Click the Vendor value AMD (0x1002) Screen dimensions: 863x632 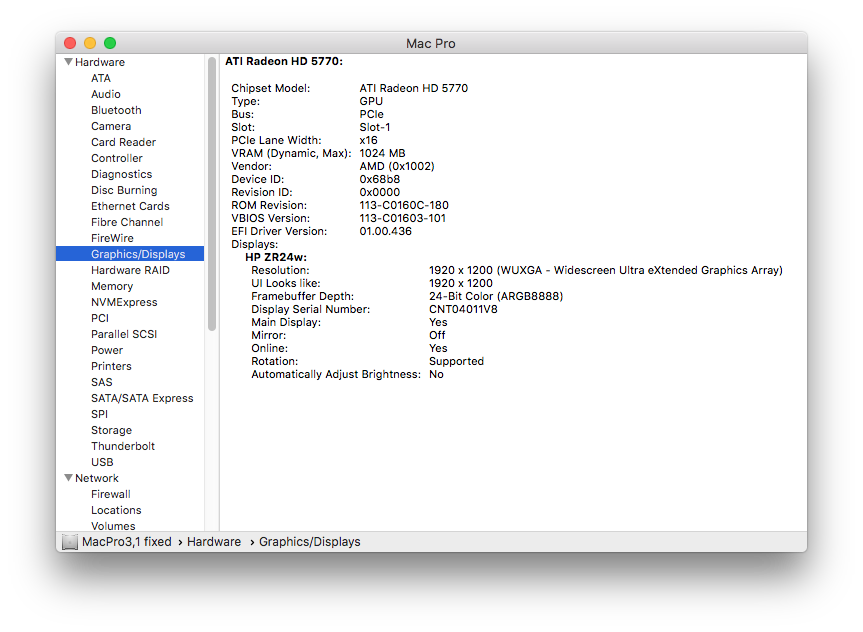click(397, 166)
